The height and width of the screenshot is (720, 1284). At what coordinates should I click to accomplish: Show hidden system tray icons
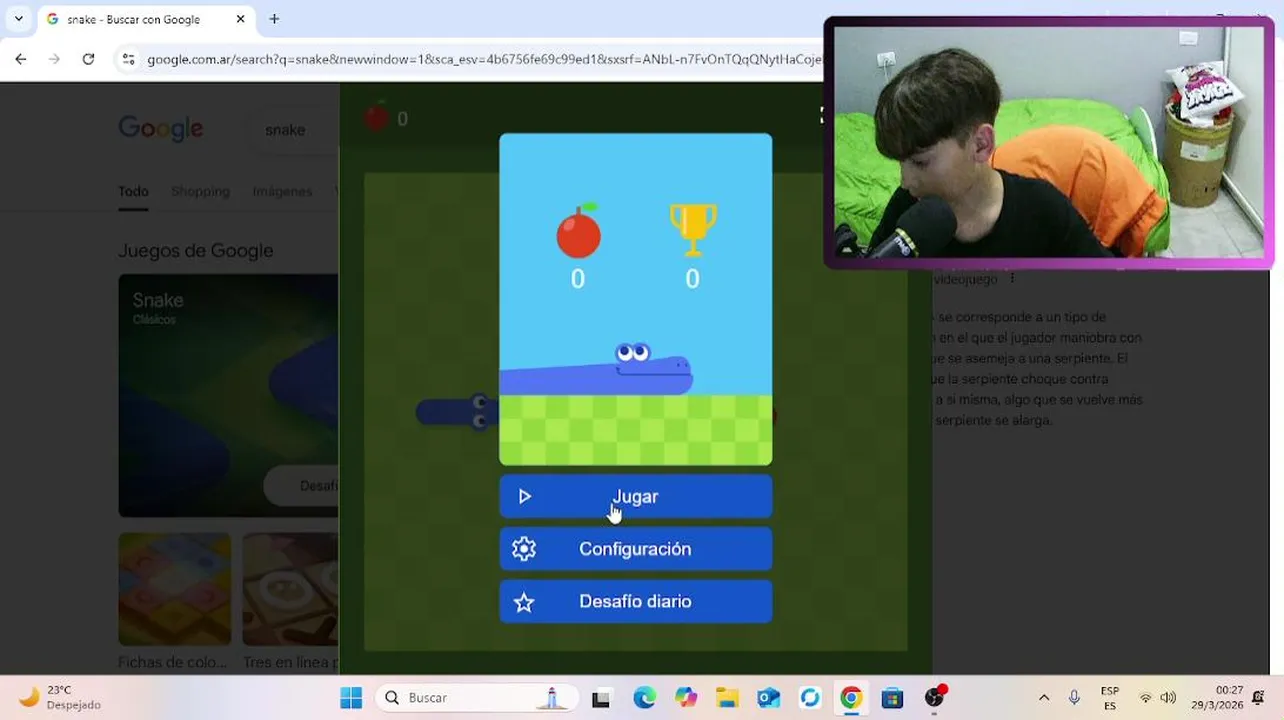1044,698
